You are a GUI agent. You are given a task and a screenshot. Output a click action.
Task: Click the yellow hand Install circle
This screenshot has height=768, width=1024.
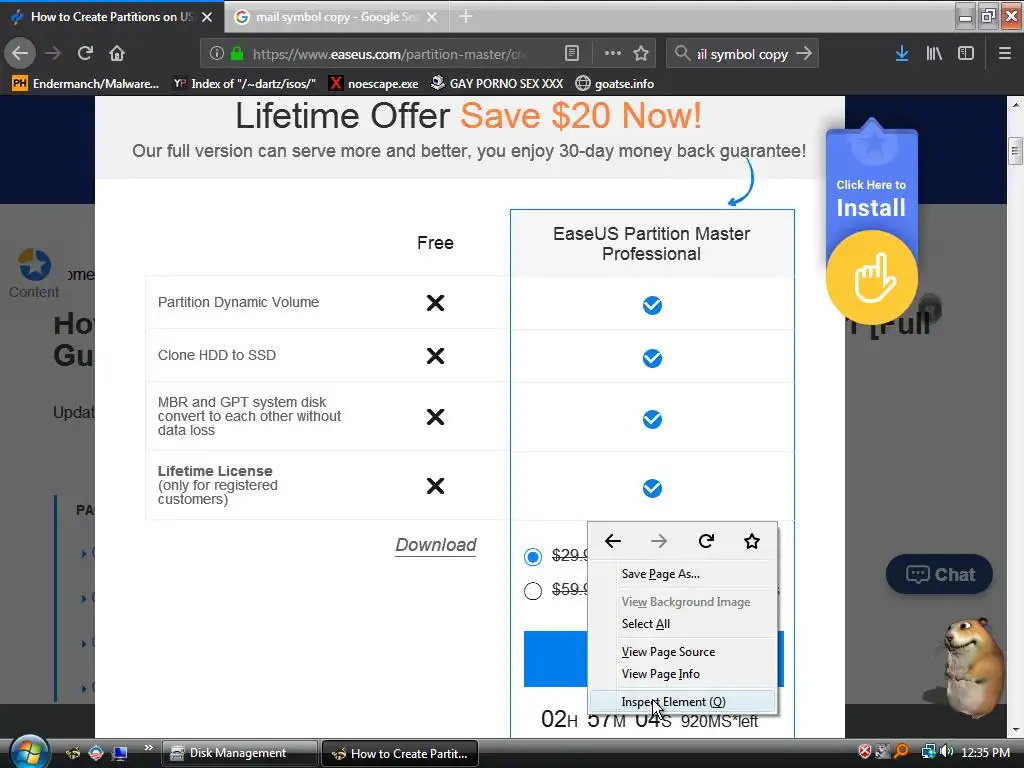click(x=872, y=278)
